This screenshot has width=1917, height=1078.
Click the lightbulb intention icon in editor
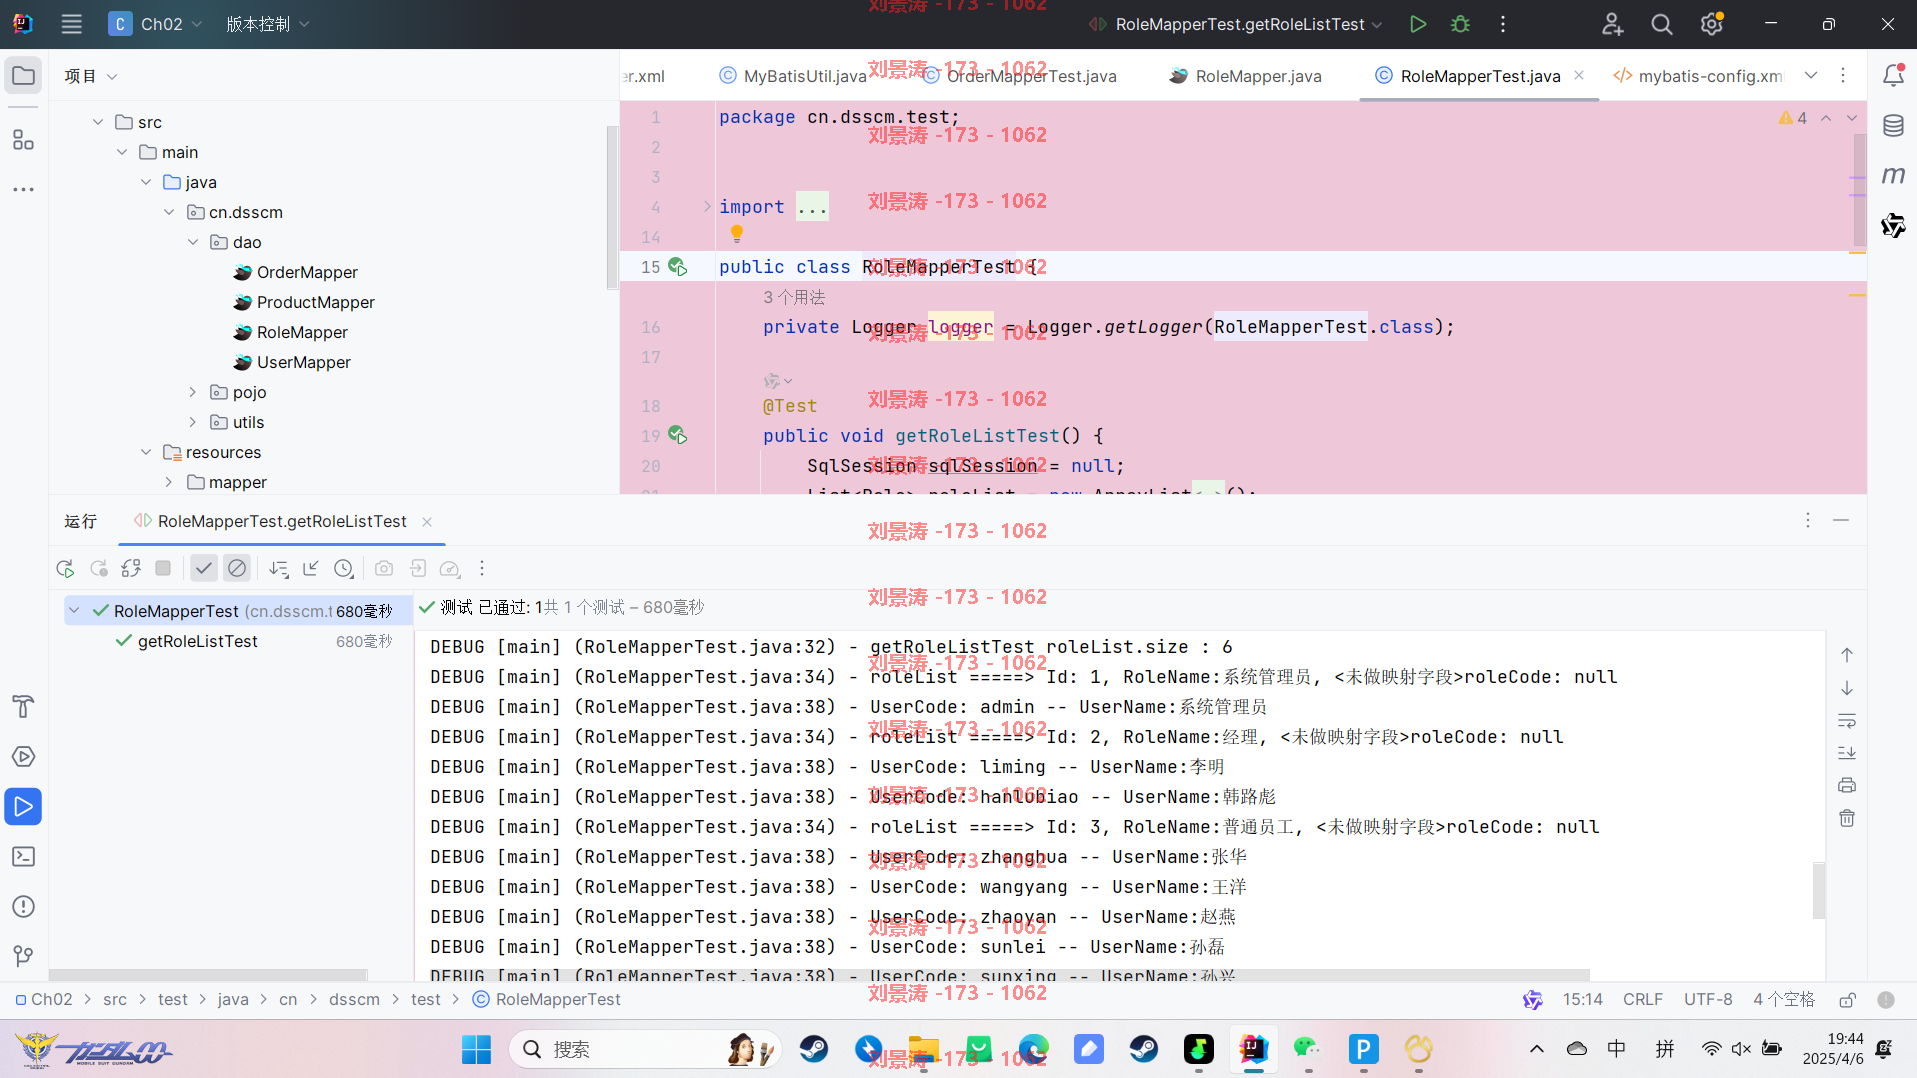click(737, 234)
